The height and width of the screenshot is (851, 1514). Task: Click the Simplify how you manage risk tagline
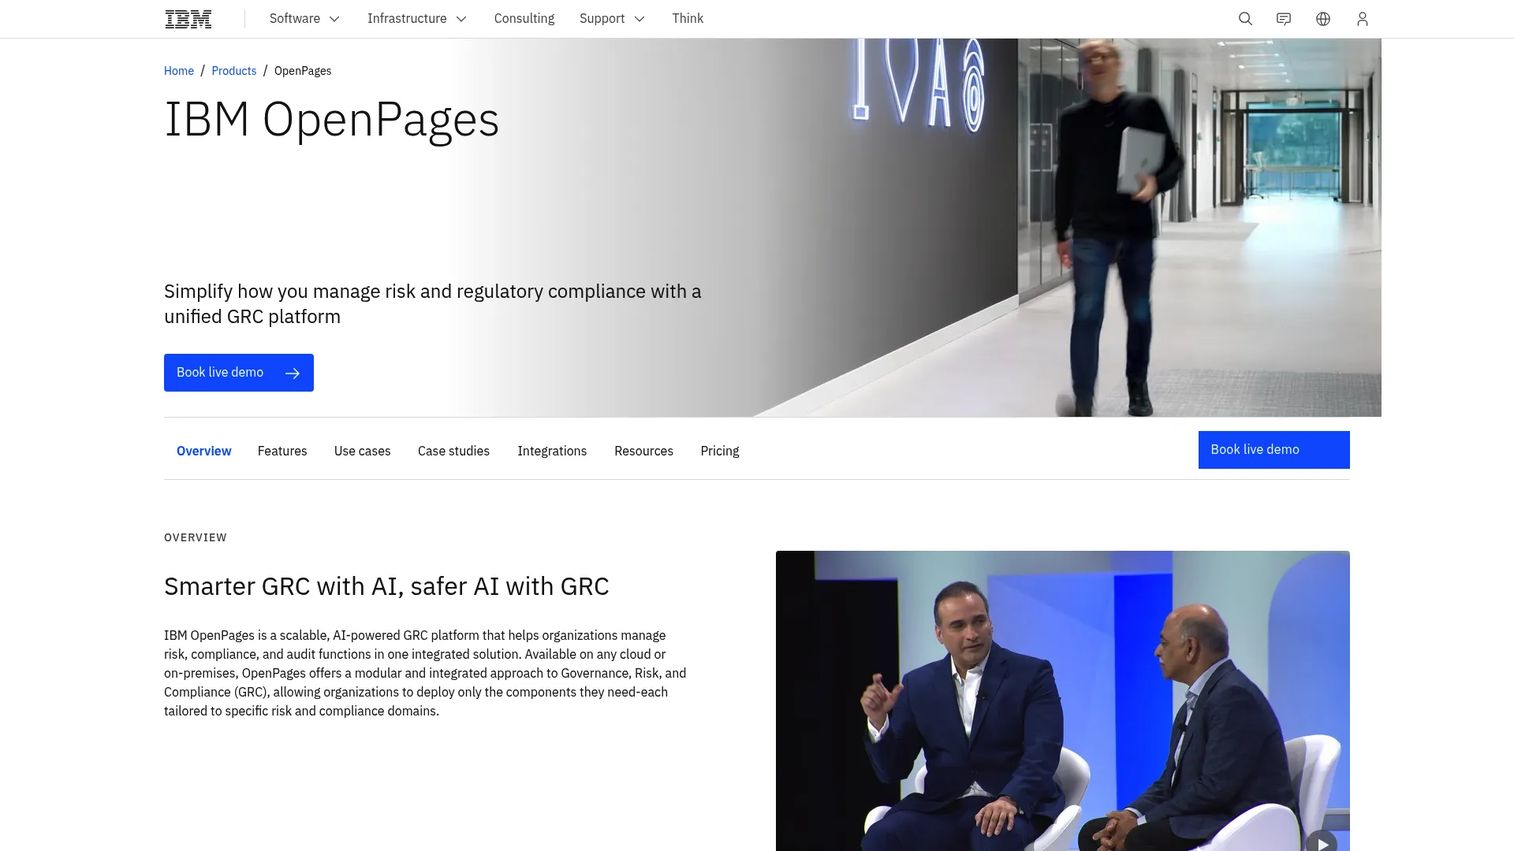[x=433, y=304]
